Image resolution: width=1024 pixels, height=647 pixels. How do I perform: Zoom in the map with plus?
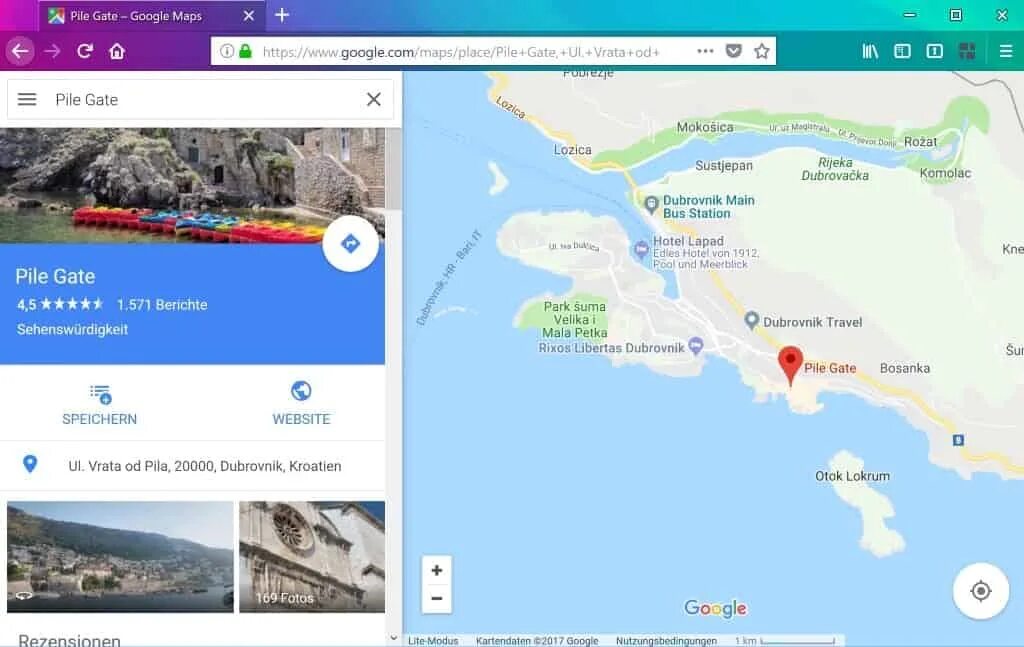pos(437,570)
